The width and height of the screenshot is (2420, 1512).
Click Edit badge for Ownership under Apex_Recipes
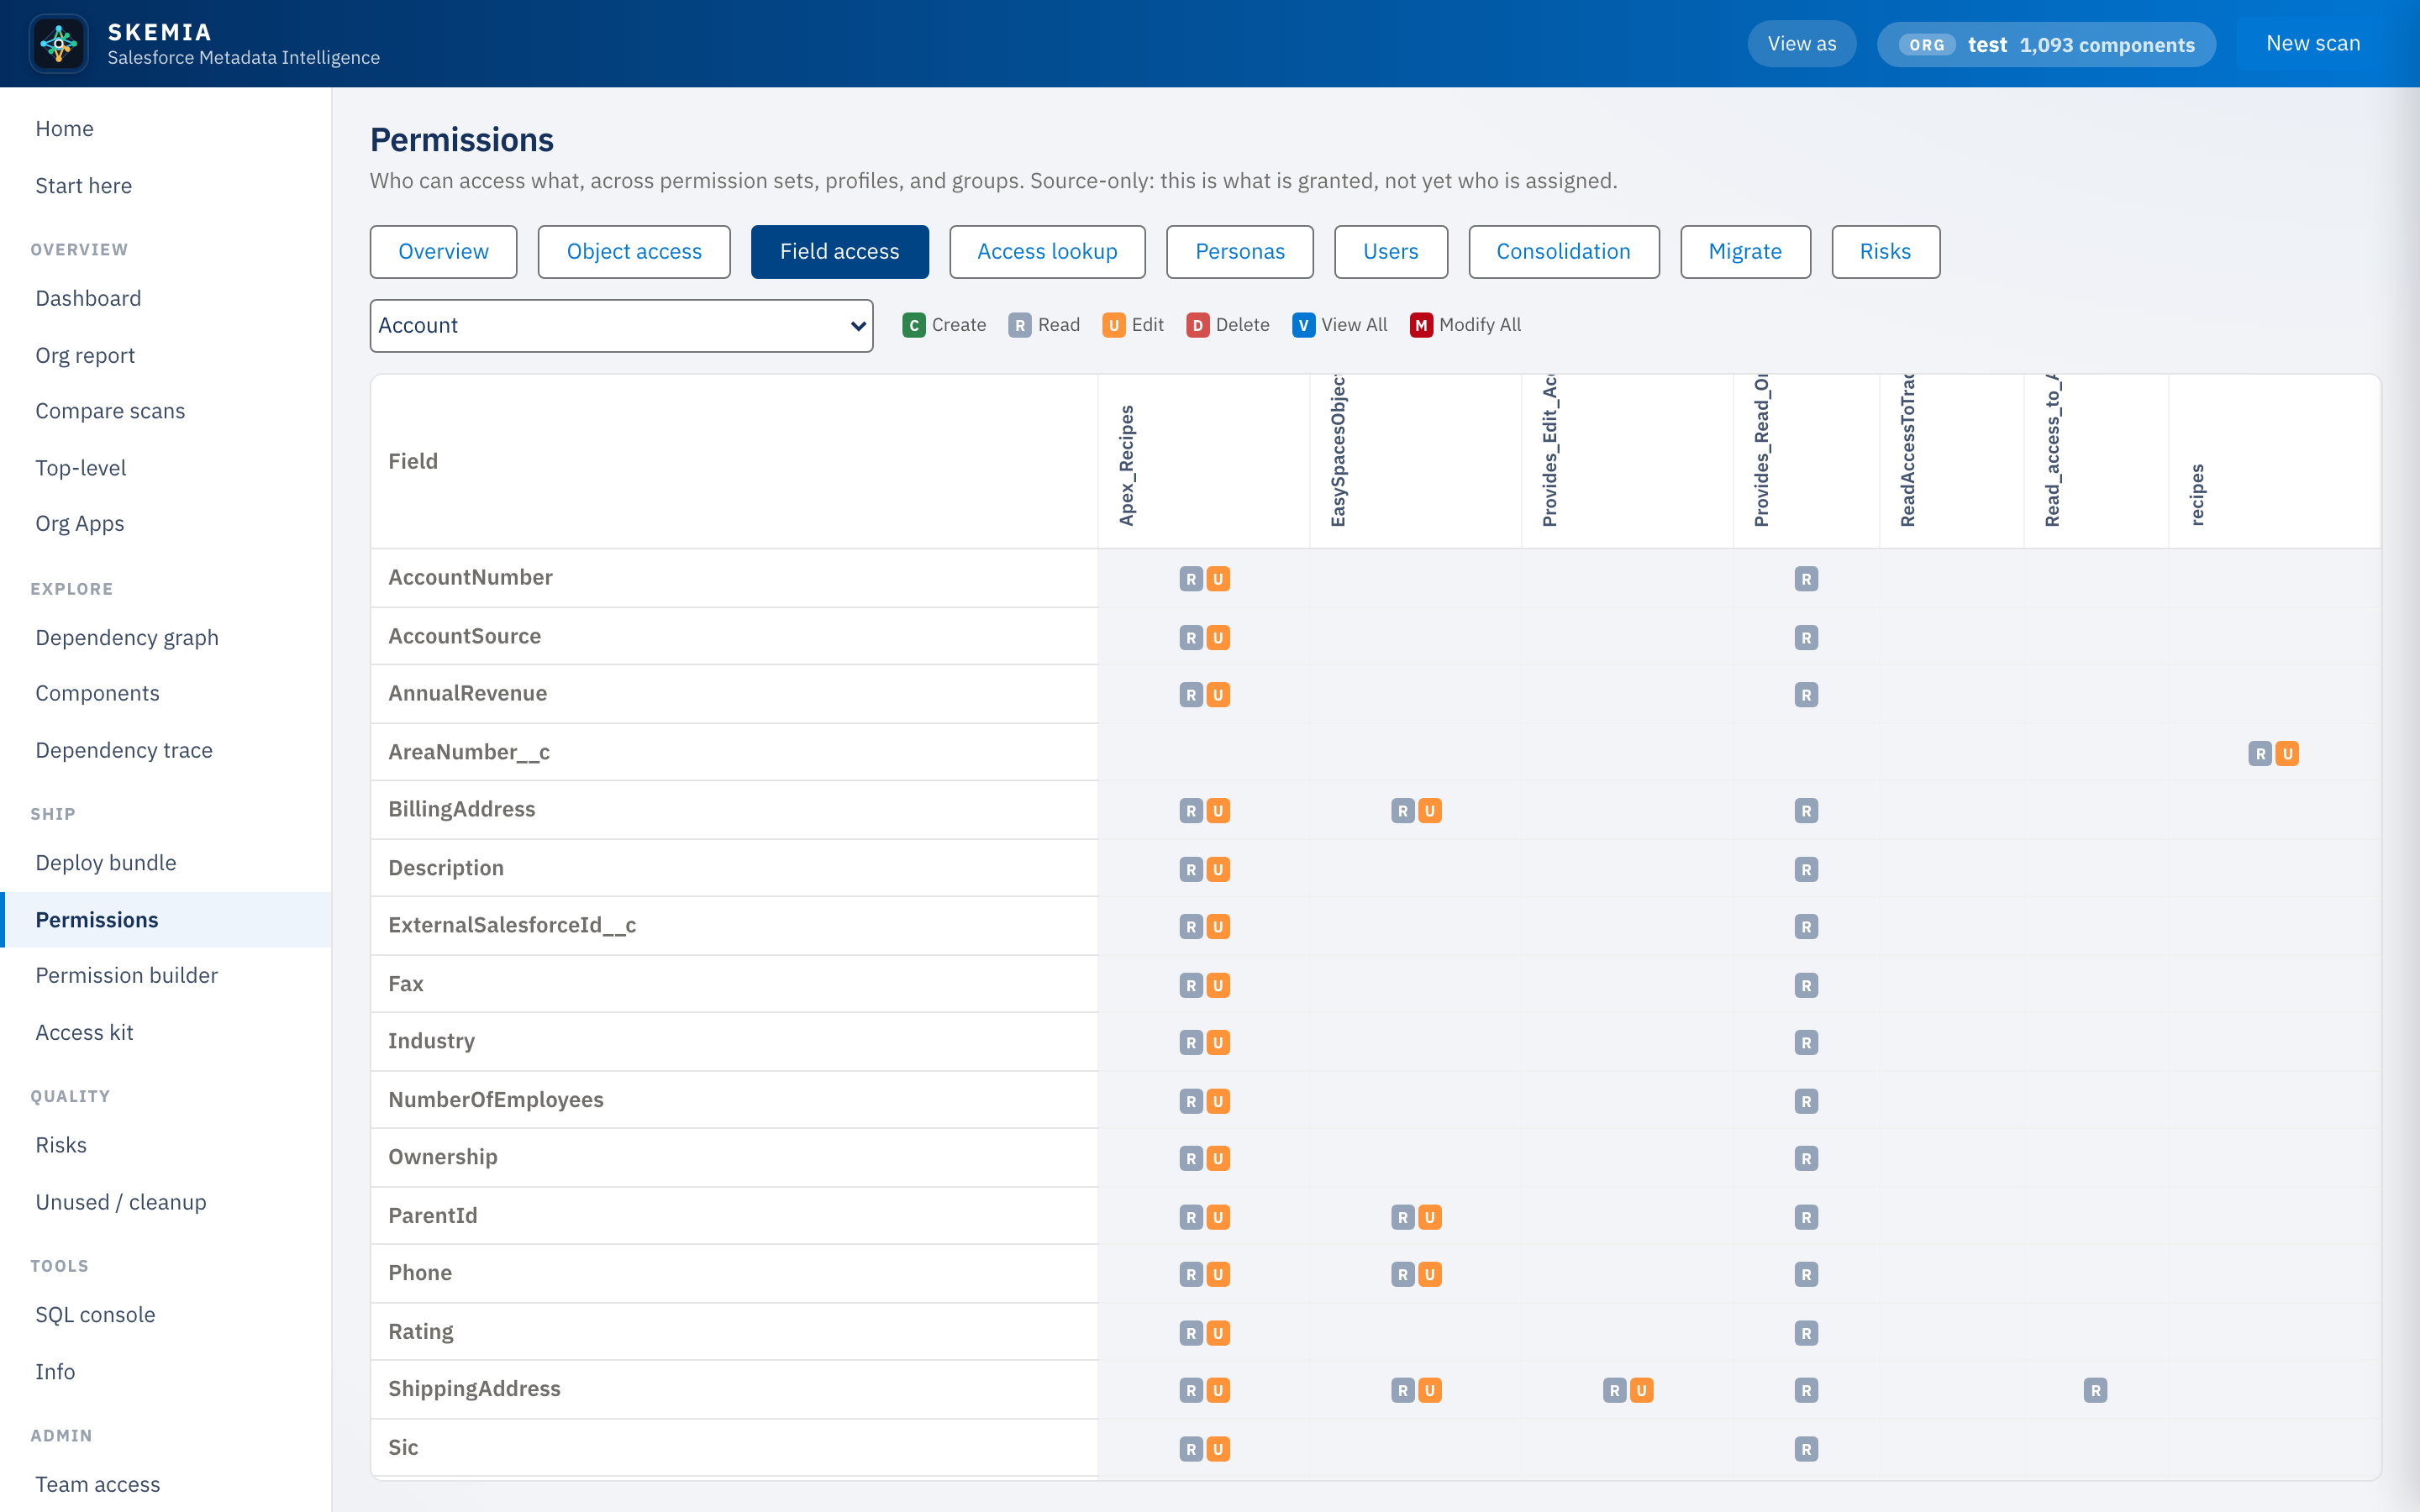point(1218,1159)
